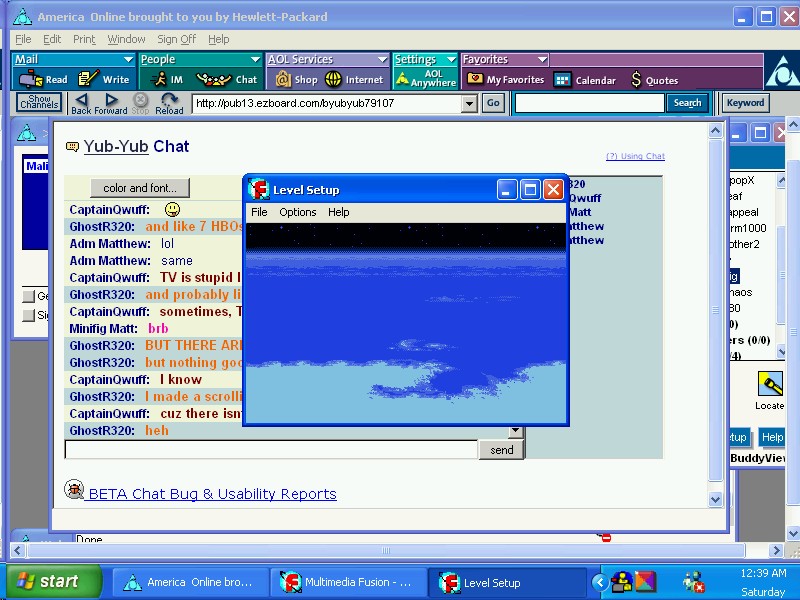
Task: Click the Shop icon in AOL Services
Action: tap(283, 79)
